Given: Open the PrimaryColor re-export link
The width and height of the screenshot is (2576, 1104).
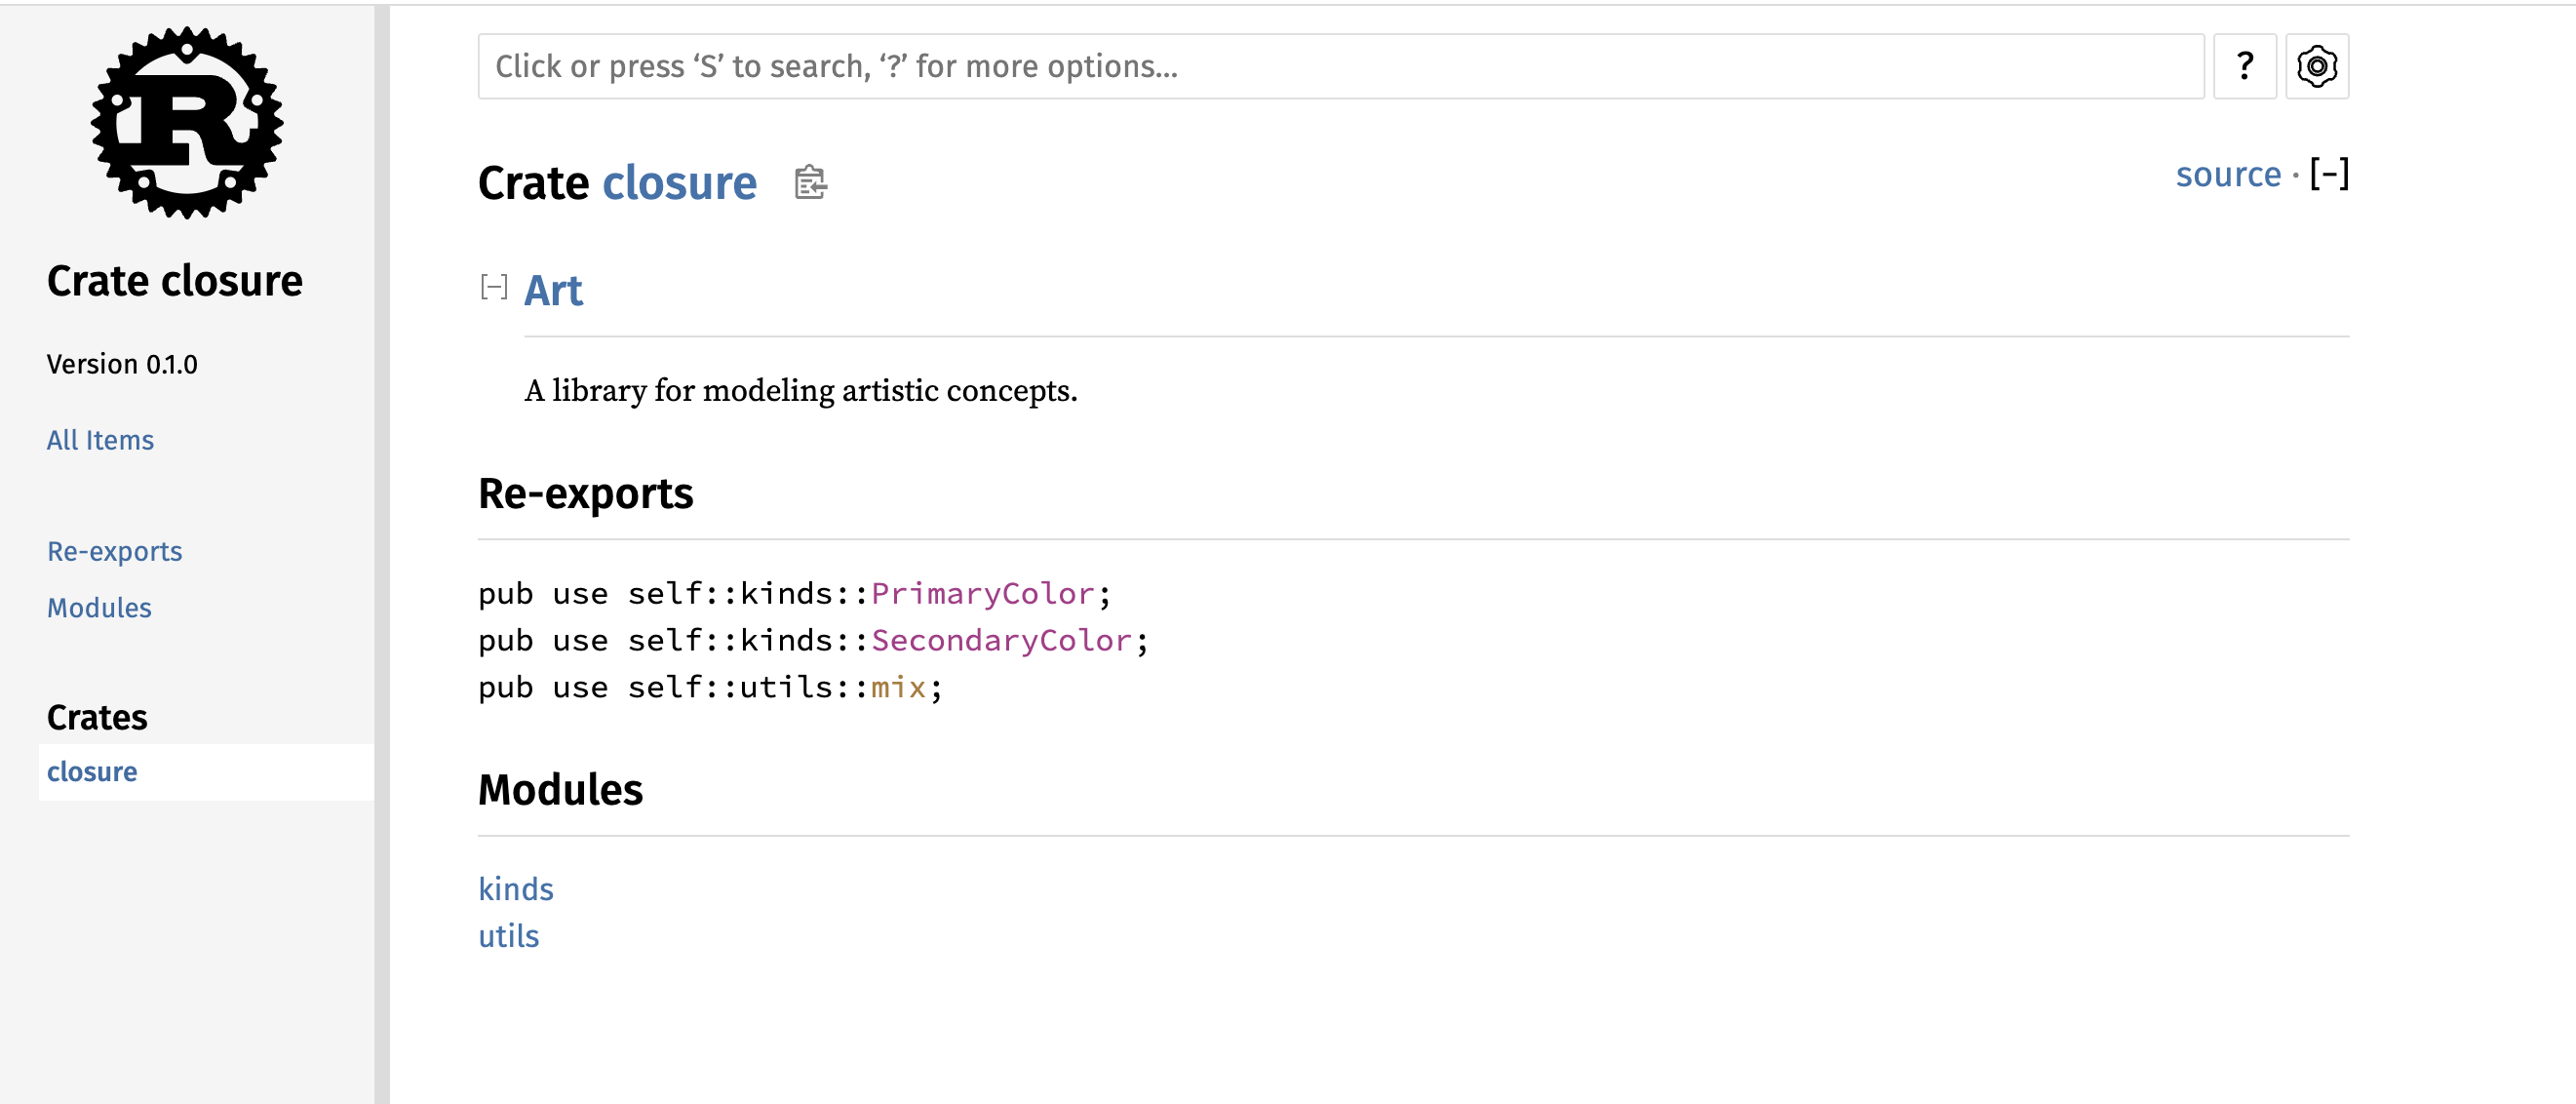Looking at the screenshot, I should pos(982,594).
